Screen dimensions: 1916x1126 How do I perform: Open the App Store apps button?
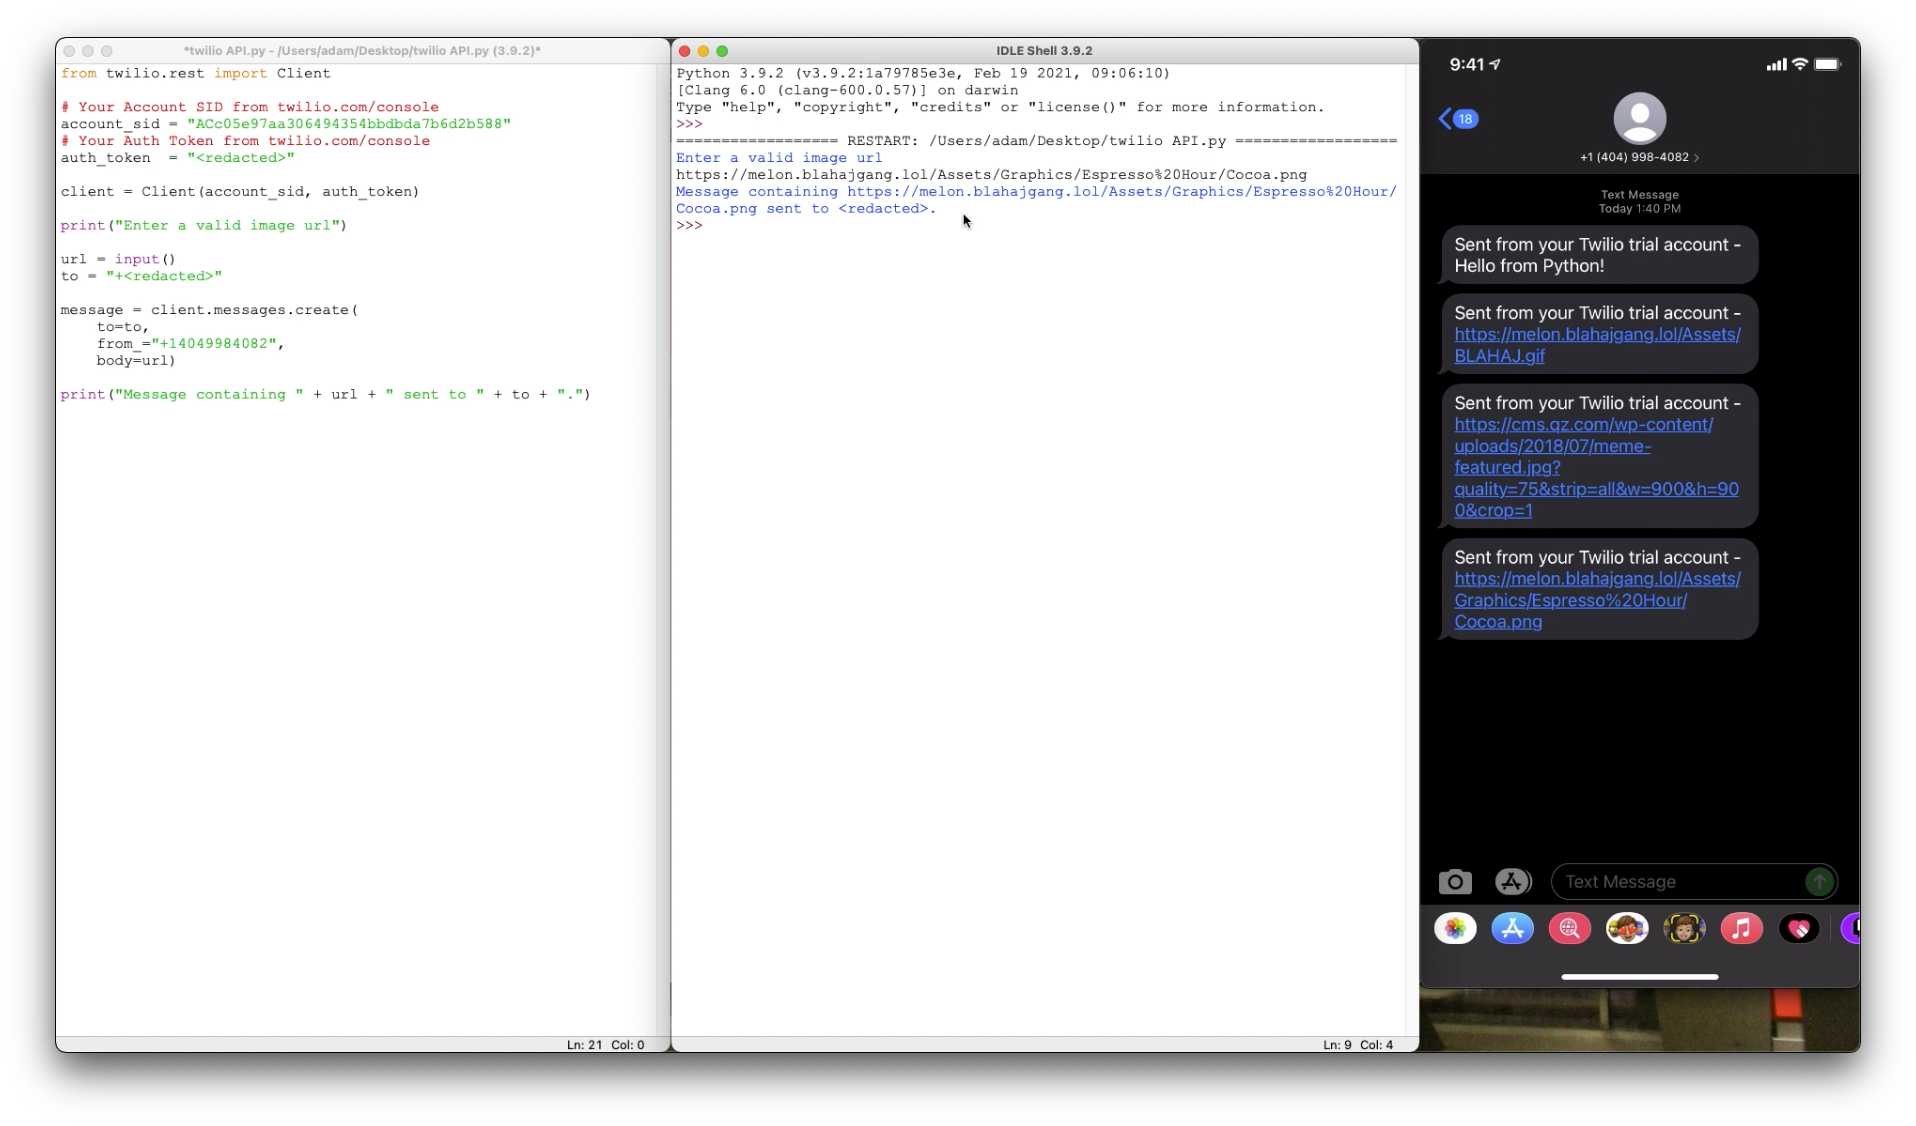click(1512, 882)
